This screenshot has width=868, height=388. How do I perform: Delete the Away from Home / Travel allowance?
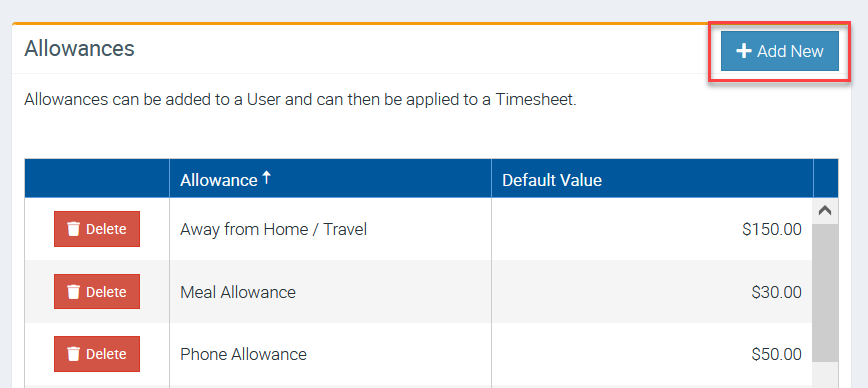point(97,229)
